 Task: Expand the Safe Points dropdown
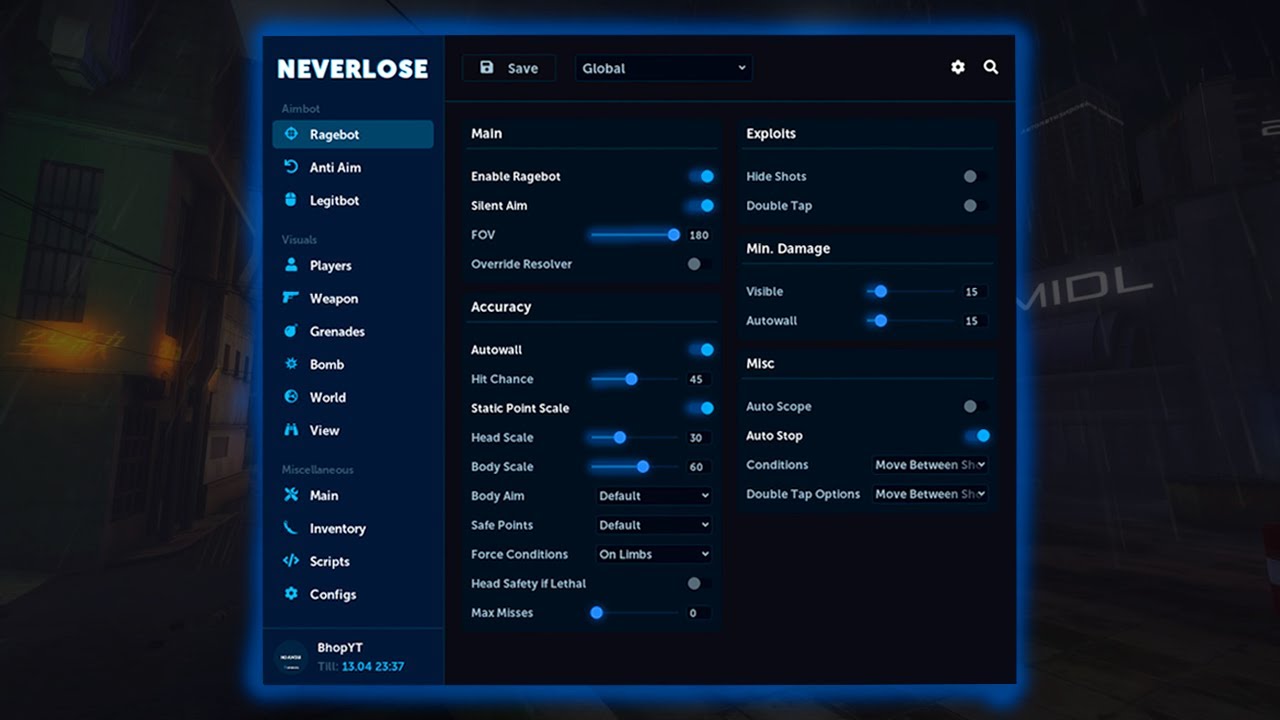[x=654, y=525]
